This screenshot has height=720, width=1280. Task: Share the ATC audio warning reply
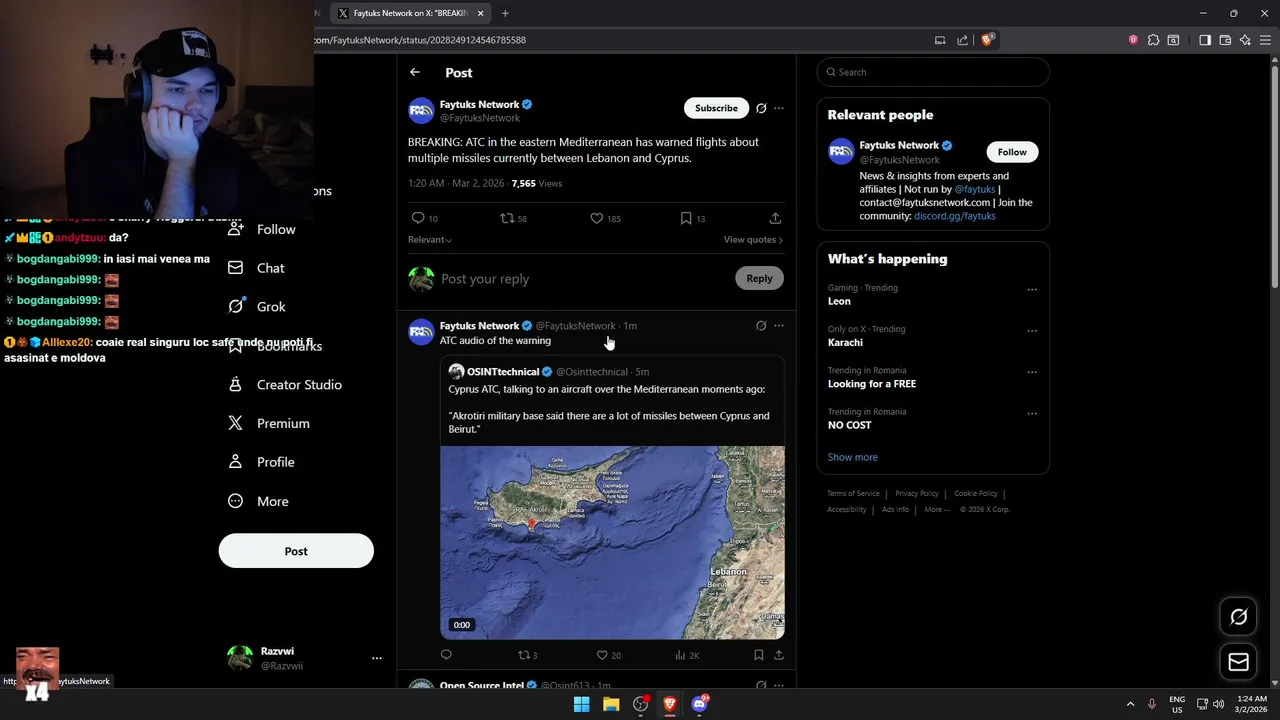(778, 655)
